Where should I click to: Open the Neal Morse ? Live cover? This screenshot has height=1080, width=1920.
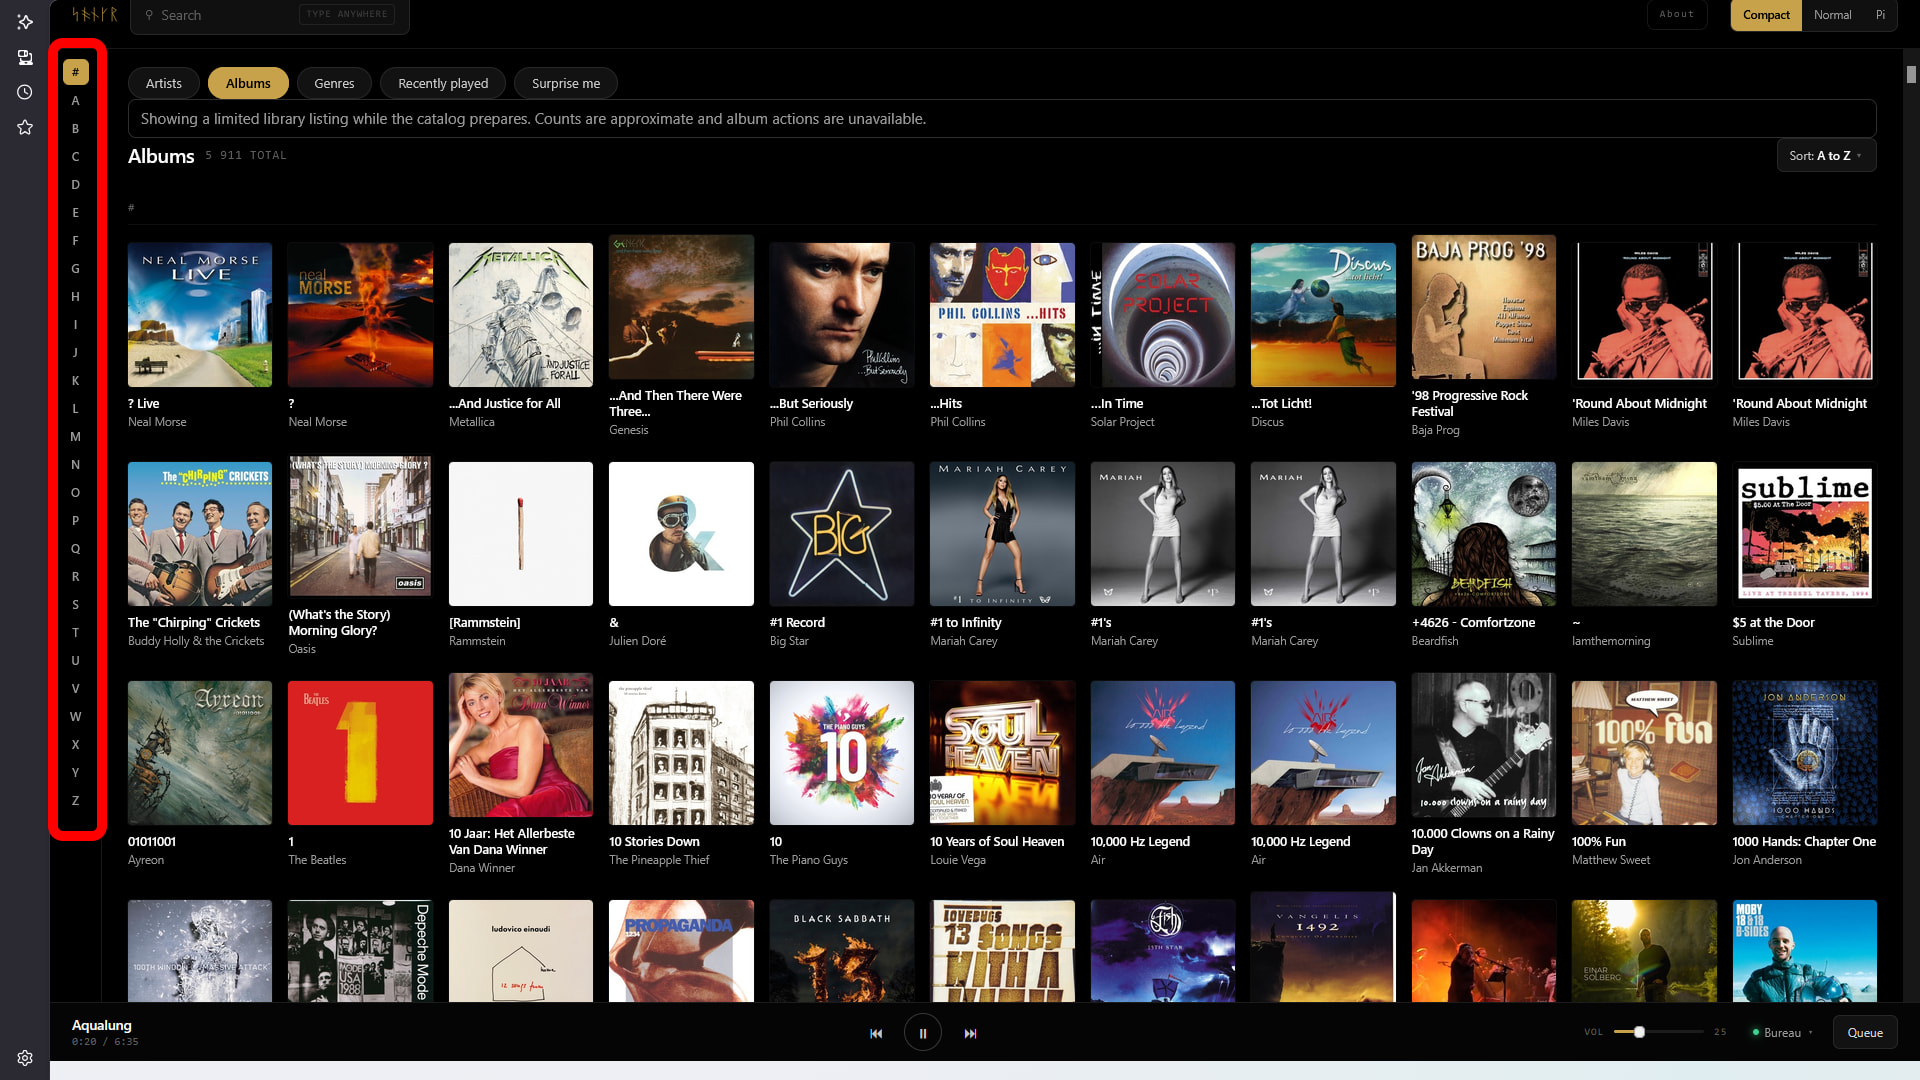200,315
